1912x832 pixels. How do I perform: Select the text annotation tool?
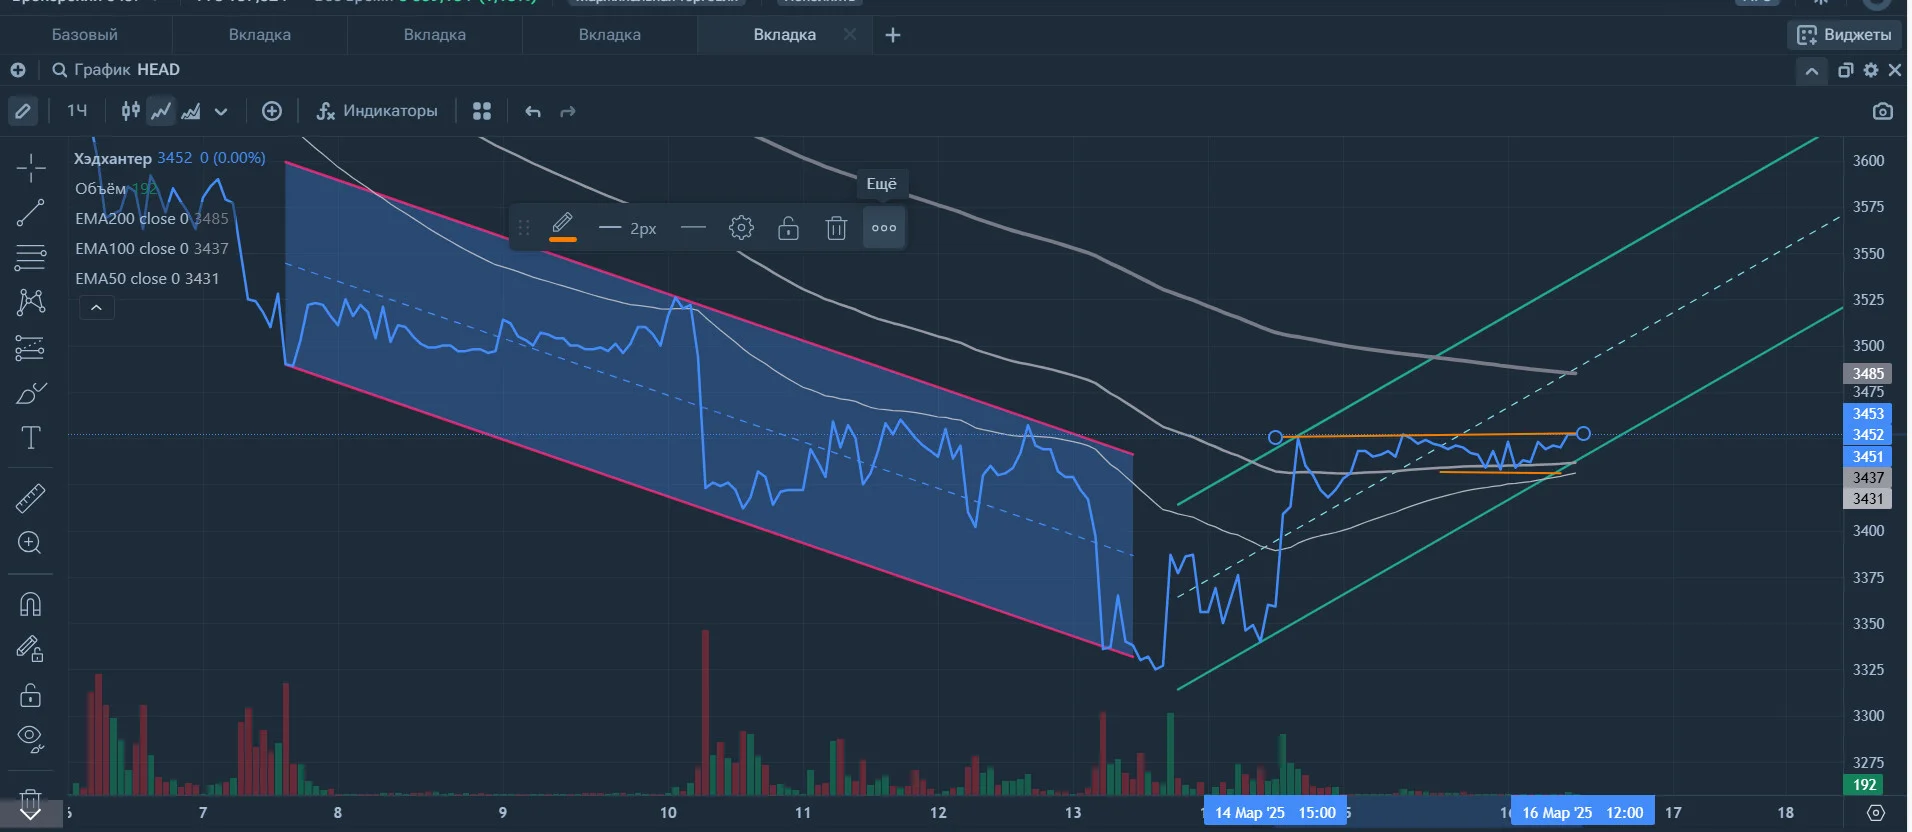click(x=31, y=438)
